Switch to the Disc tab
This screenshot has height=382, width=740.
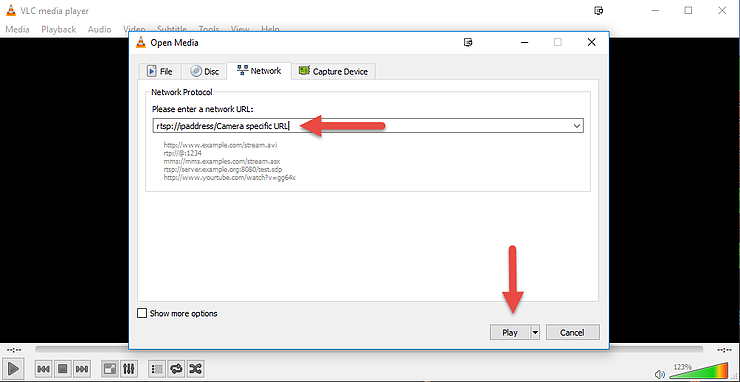(x=204, y=72)
